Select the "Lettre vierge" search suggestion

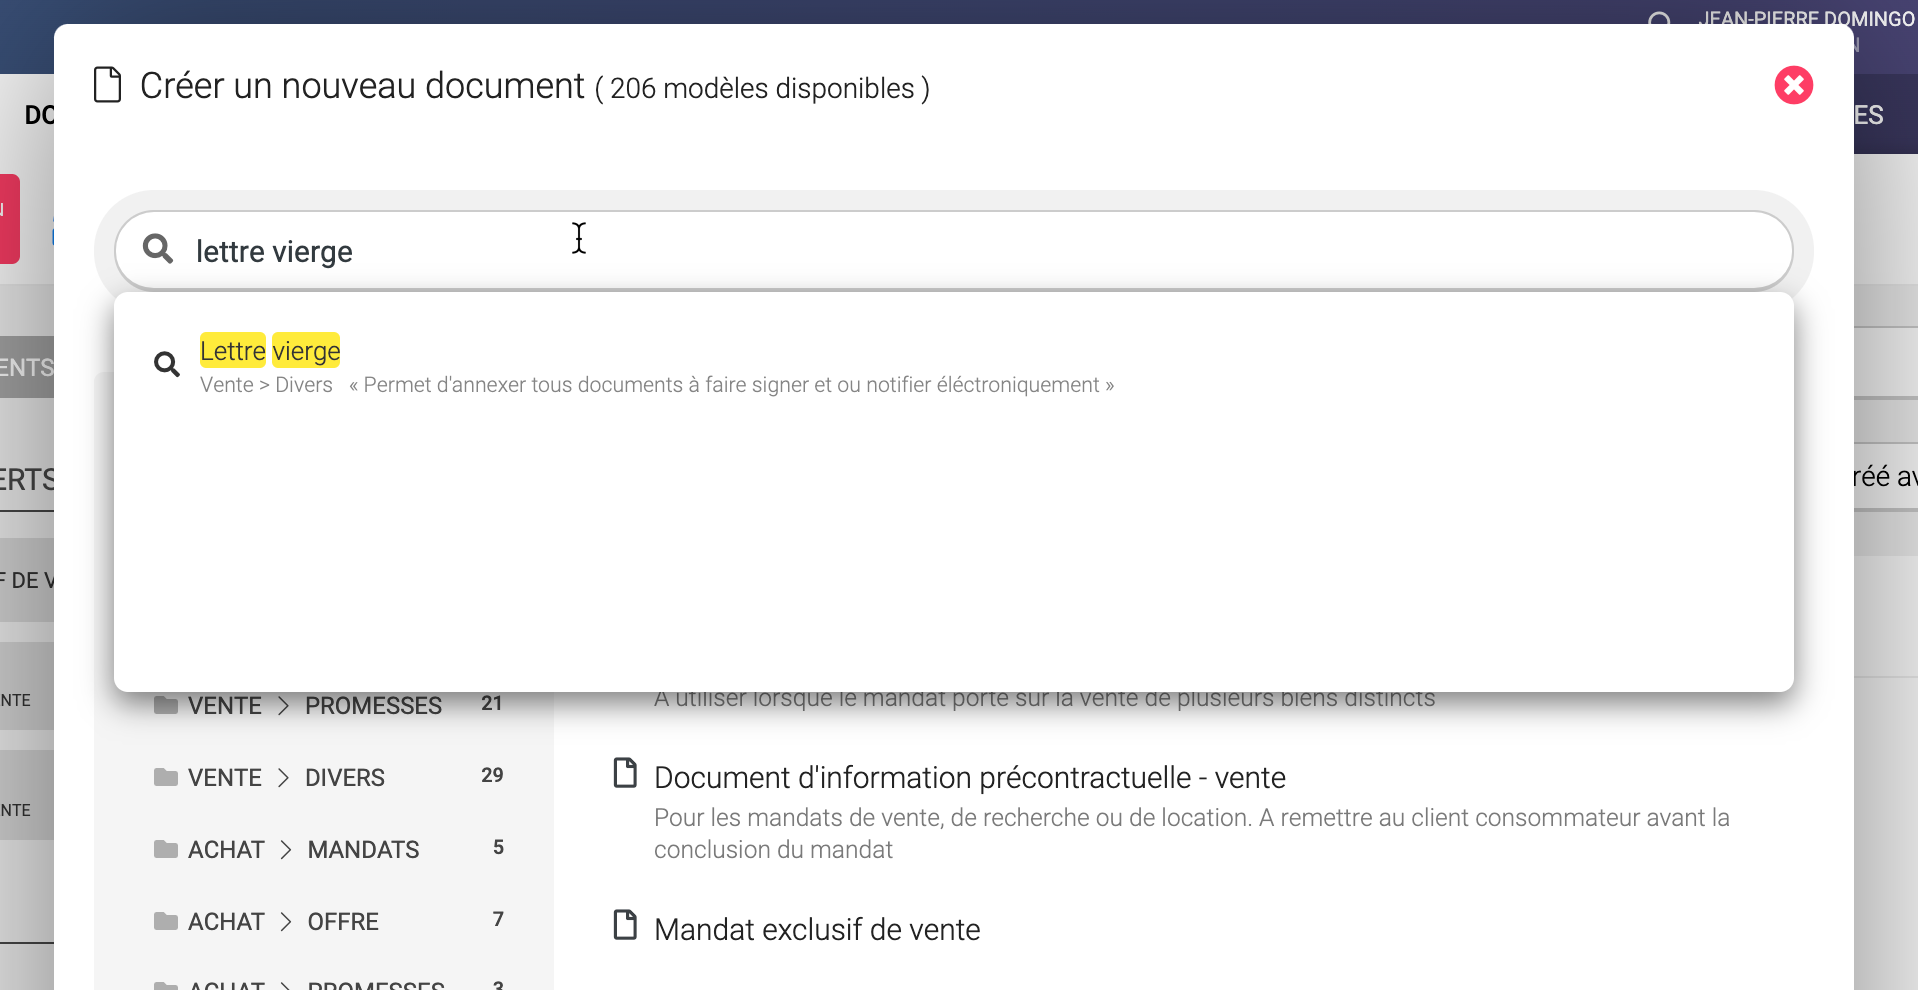(x=270, y=351)
